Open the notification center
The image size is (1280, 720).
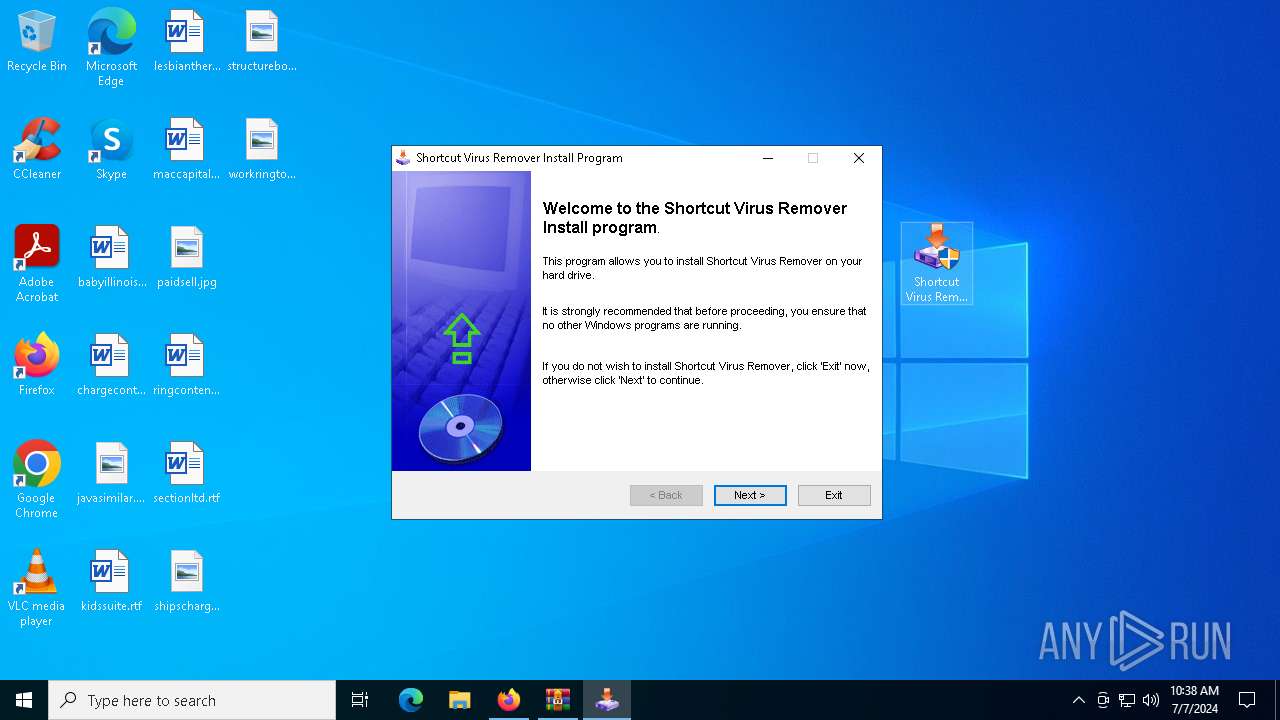click(x=1247, y=700)
